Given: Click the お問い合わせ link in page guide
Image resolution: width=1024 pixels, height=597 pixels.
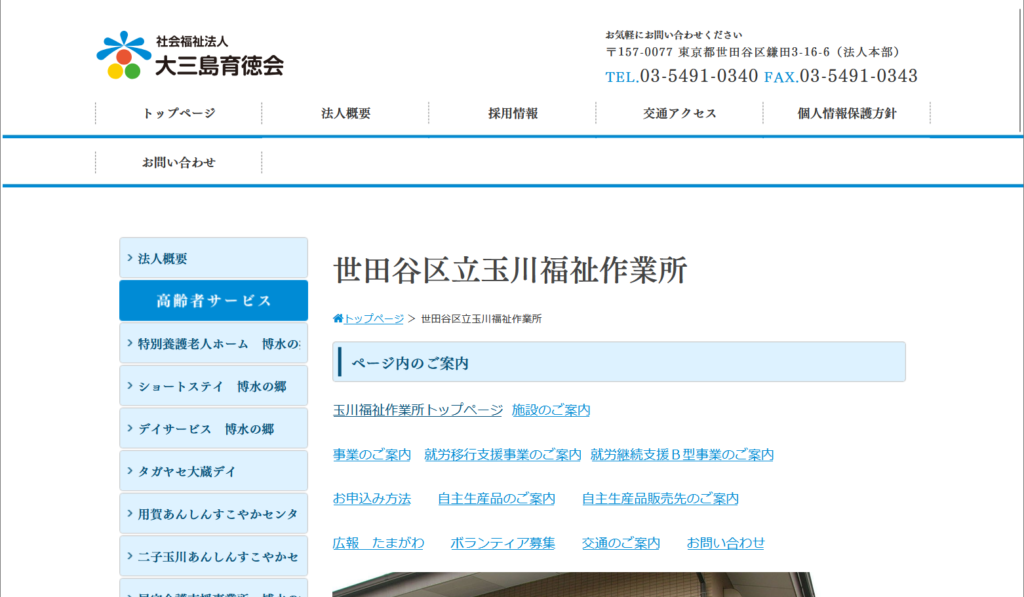Looking at the screenshot, I should (725, 543).
